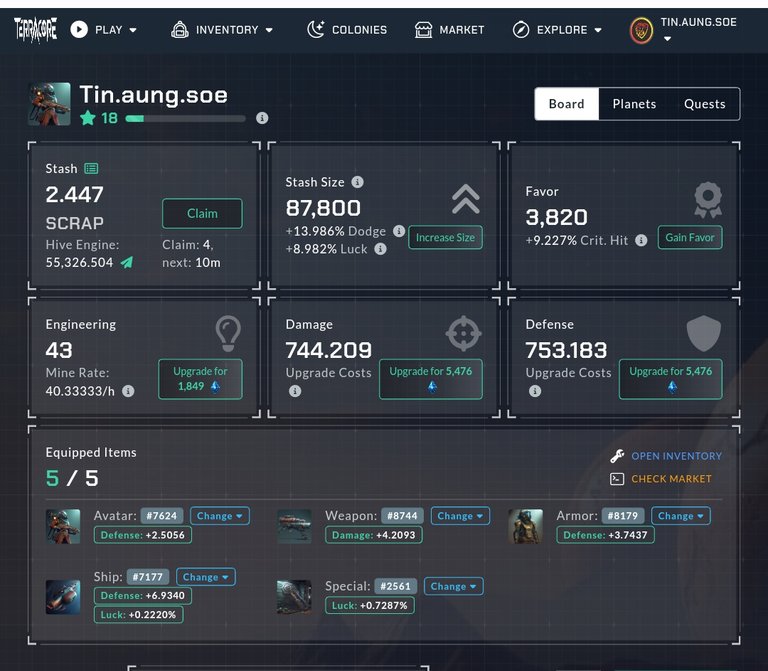Click the info icon beside Luck percentage
The height and width of the screenshot is (671, 768).
coord(380,249)
